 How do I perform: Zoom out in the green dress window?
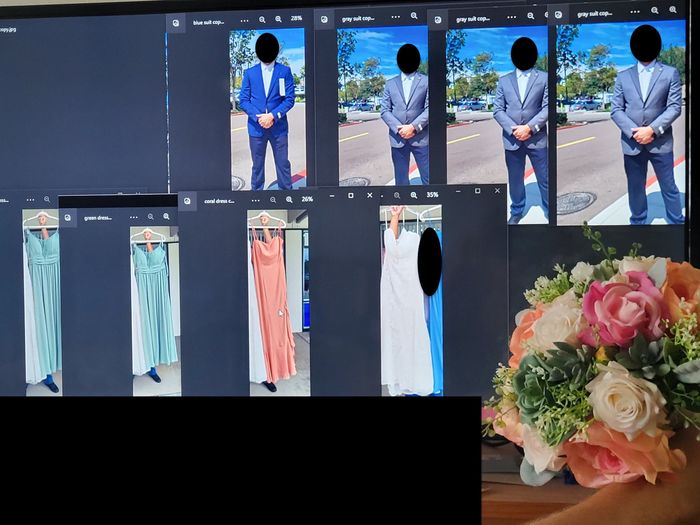[x=151, y=216]
